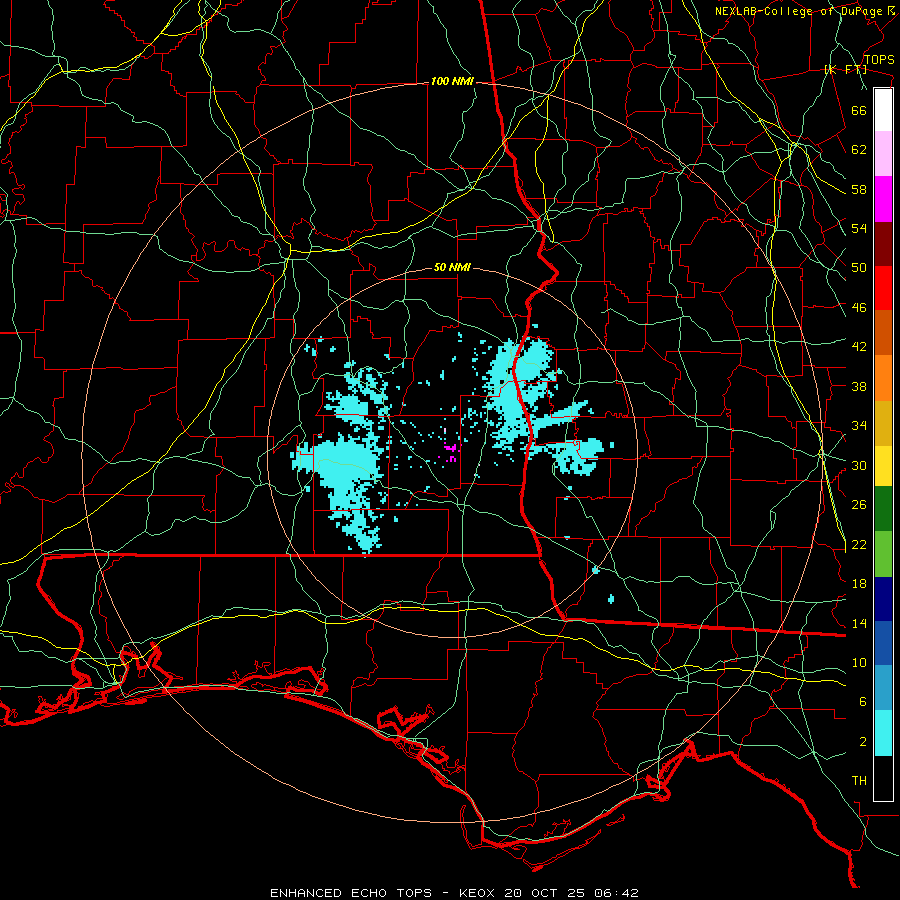Click the light green swatch between 18 and 22
The image size is (900, 900).
pyautogui.click(x=883, y=554)
